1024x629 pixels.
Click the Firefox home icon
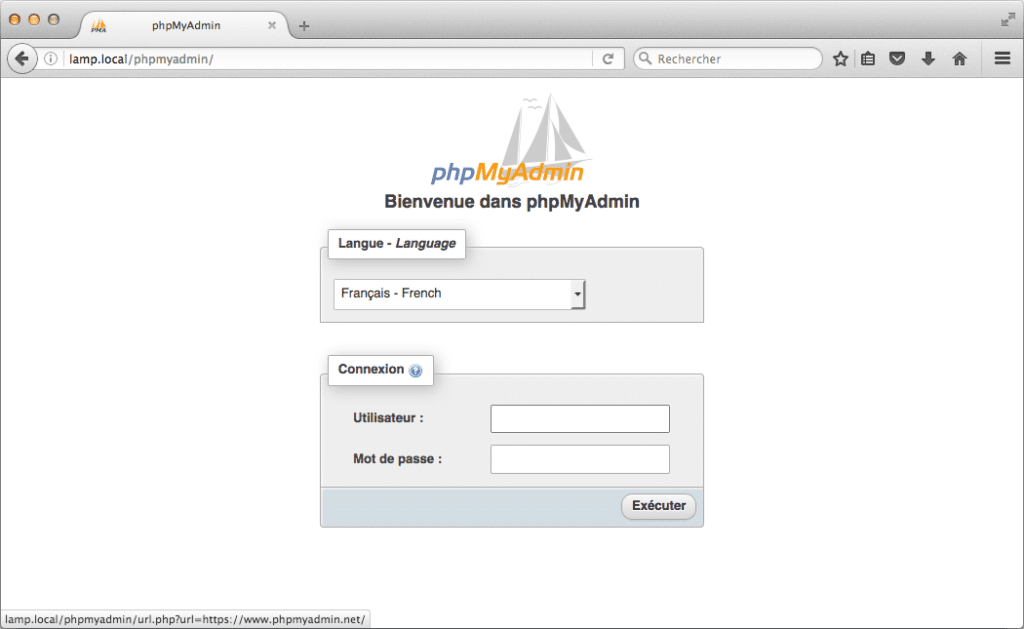pos(958,58)
